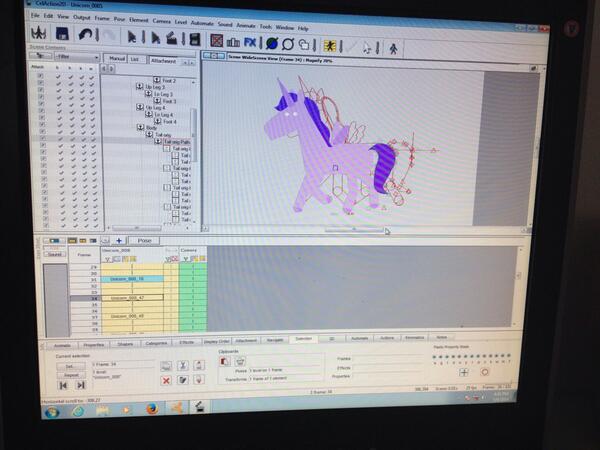Open Internet Explorer from the taskbar

tap(78, 411)
